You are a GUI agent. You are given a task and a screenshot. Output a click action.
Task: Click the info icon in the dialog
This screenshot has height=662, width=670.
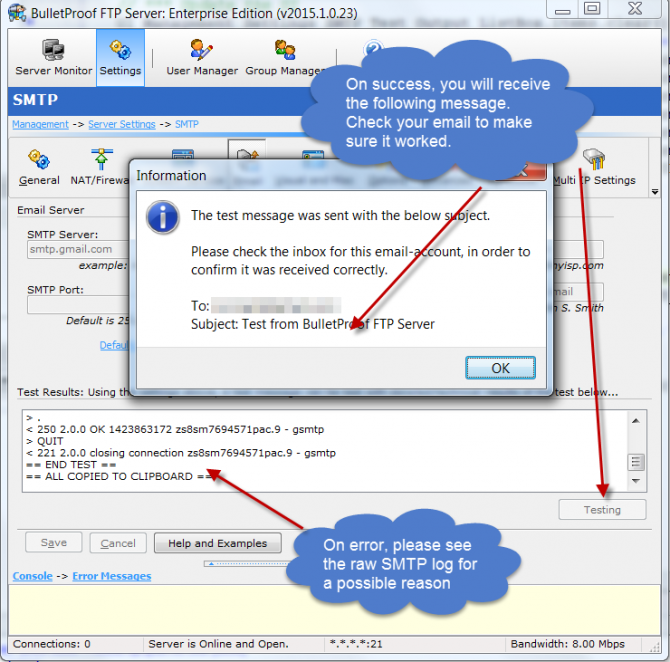click(x=162, y=217)
